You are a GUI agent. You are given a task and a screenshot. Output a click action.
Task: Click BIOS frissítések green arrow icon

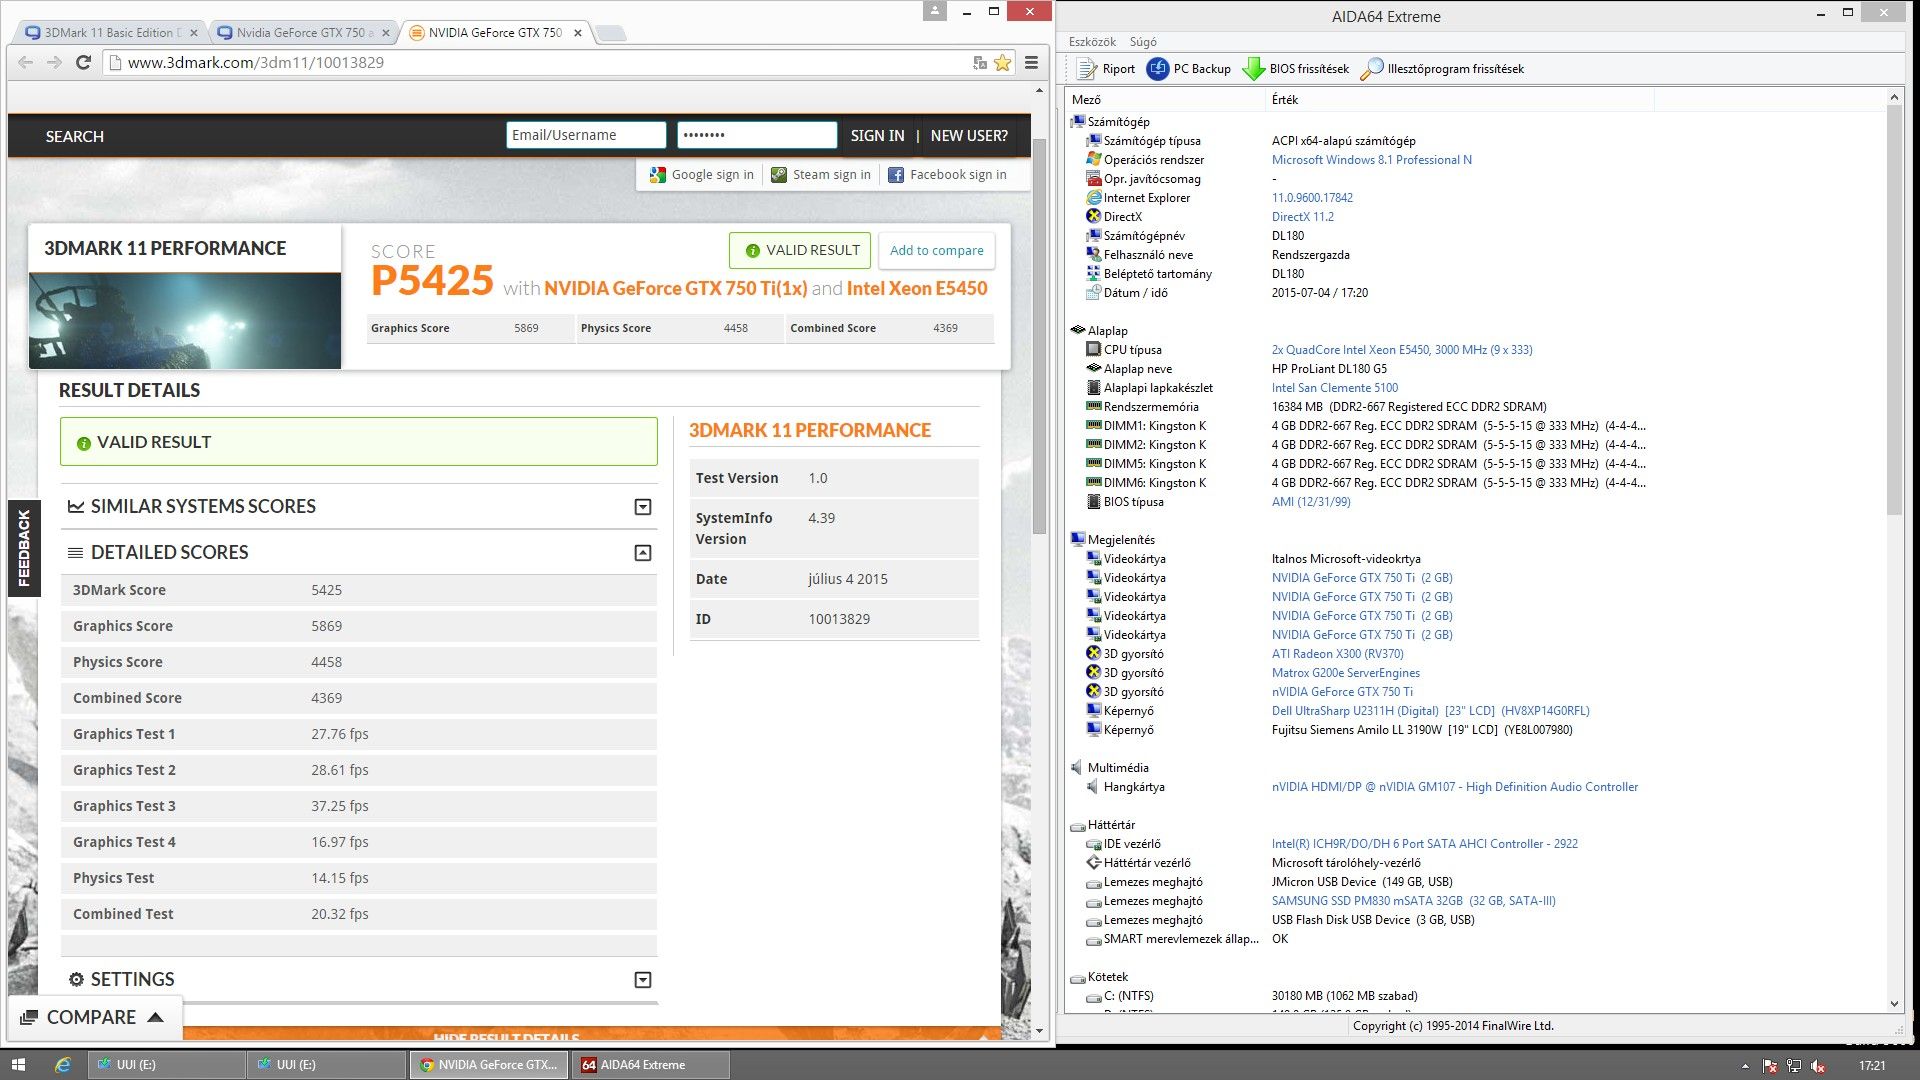(x=1253, y=68)
